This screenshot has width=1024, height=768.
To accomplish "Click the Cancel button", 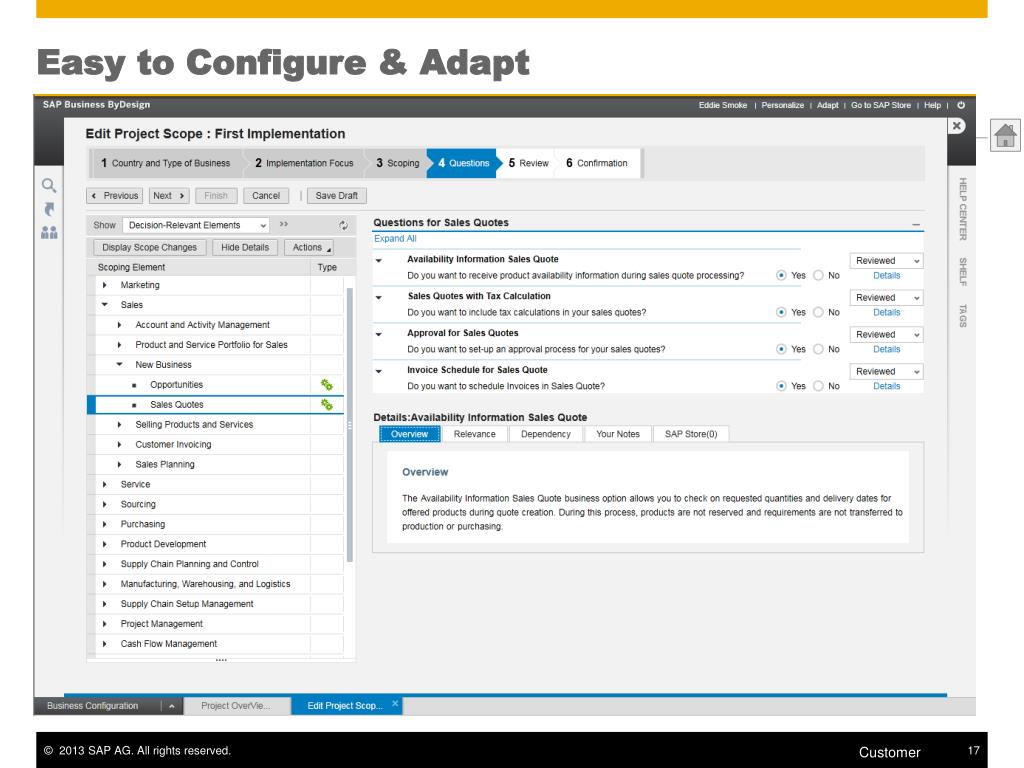I will coord(266,196).
